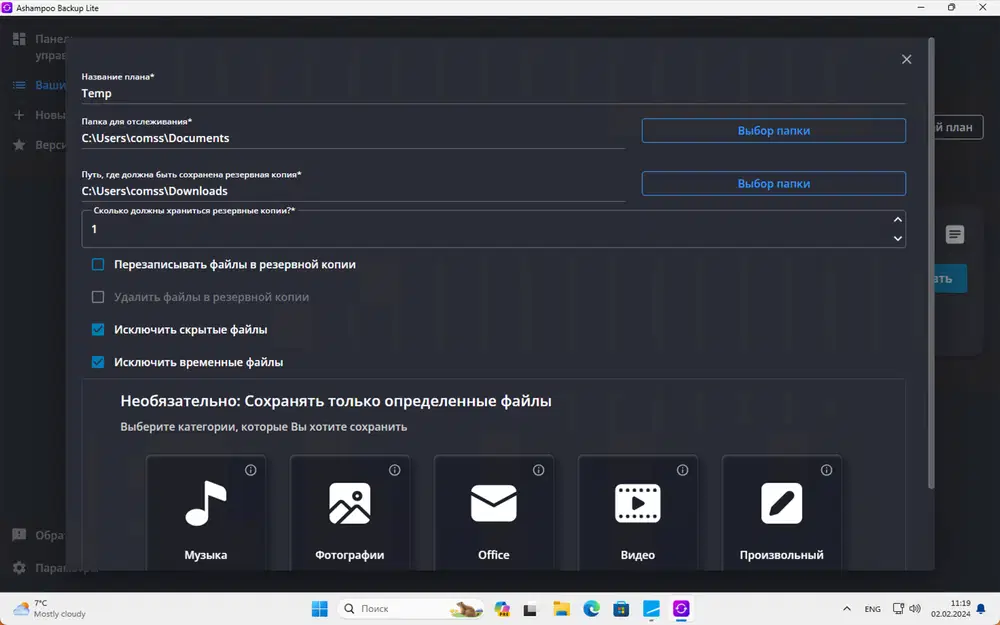Click the Downloads backup path field

tap(353, 191)
